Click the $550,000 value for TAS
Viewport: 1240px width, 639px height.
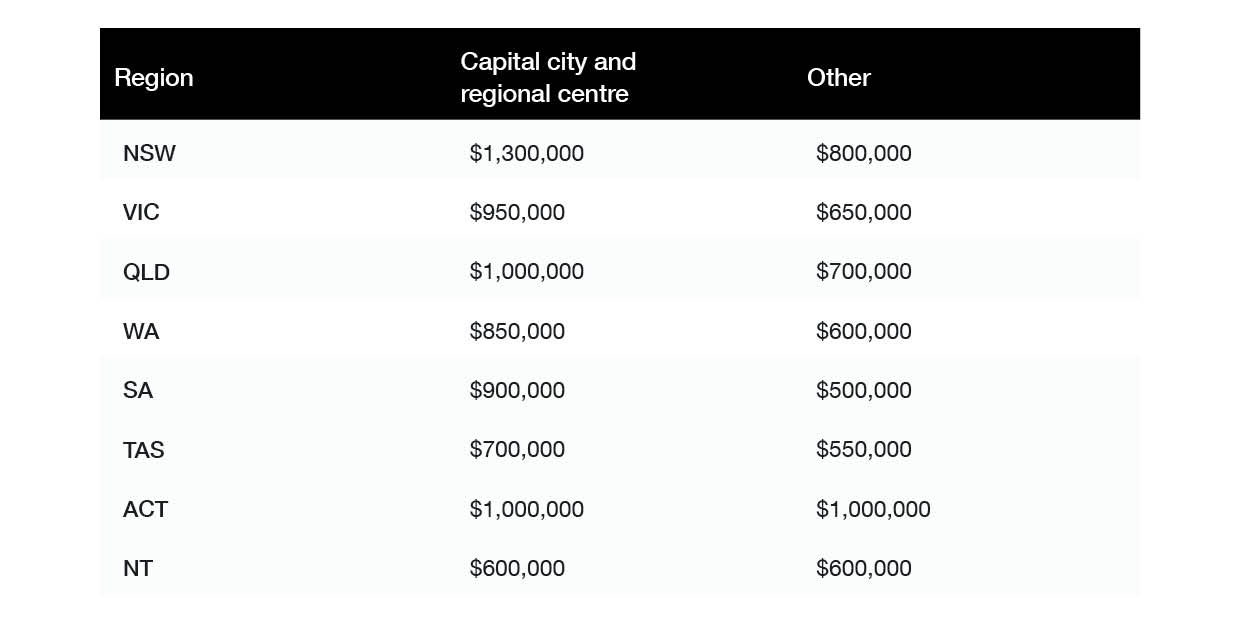coord(864,450)
